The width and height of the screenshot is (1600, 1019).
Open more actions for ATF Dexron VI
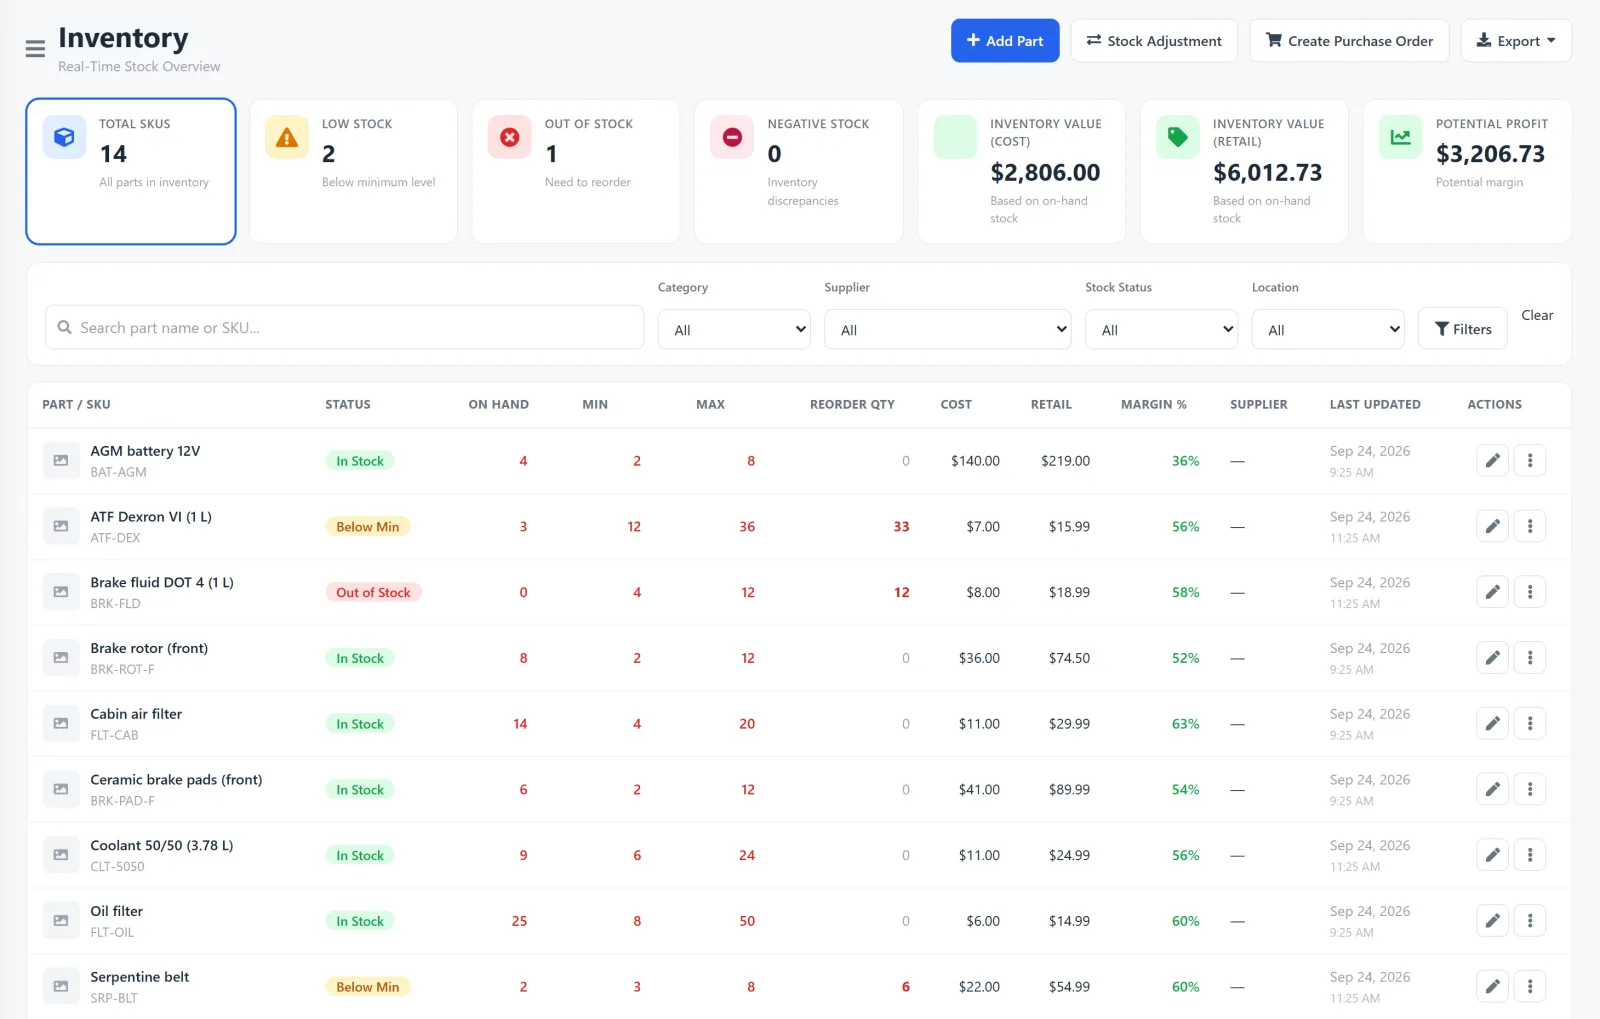pos(1530,526)
